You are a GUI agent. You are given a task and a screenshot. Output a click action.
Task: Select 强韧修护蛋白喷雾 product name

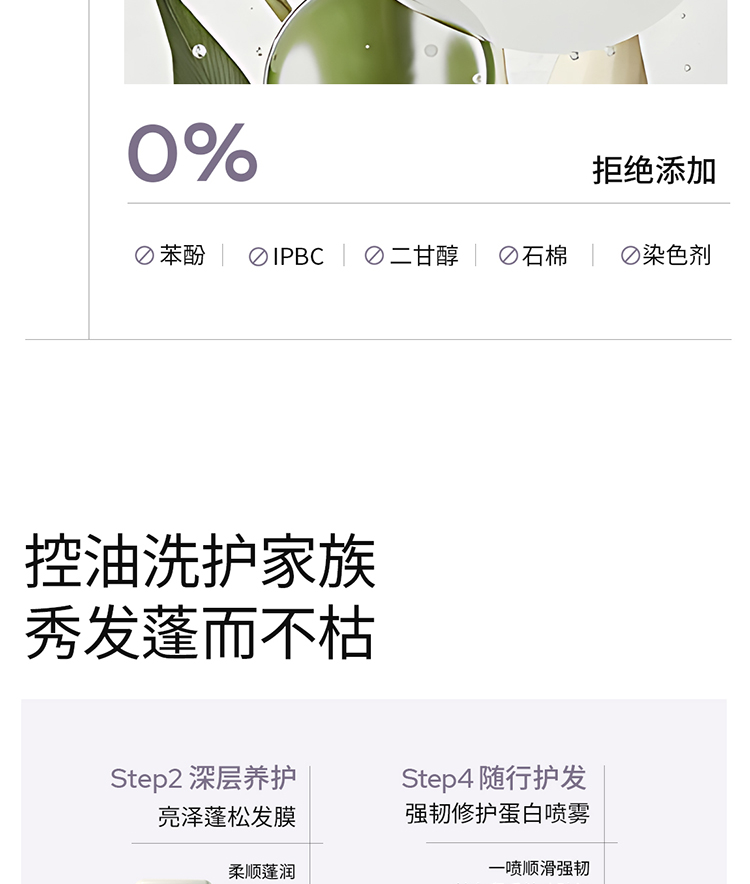click(x=497, y=814)
